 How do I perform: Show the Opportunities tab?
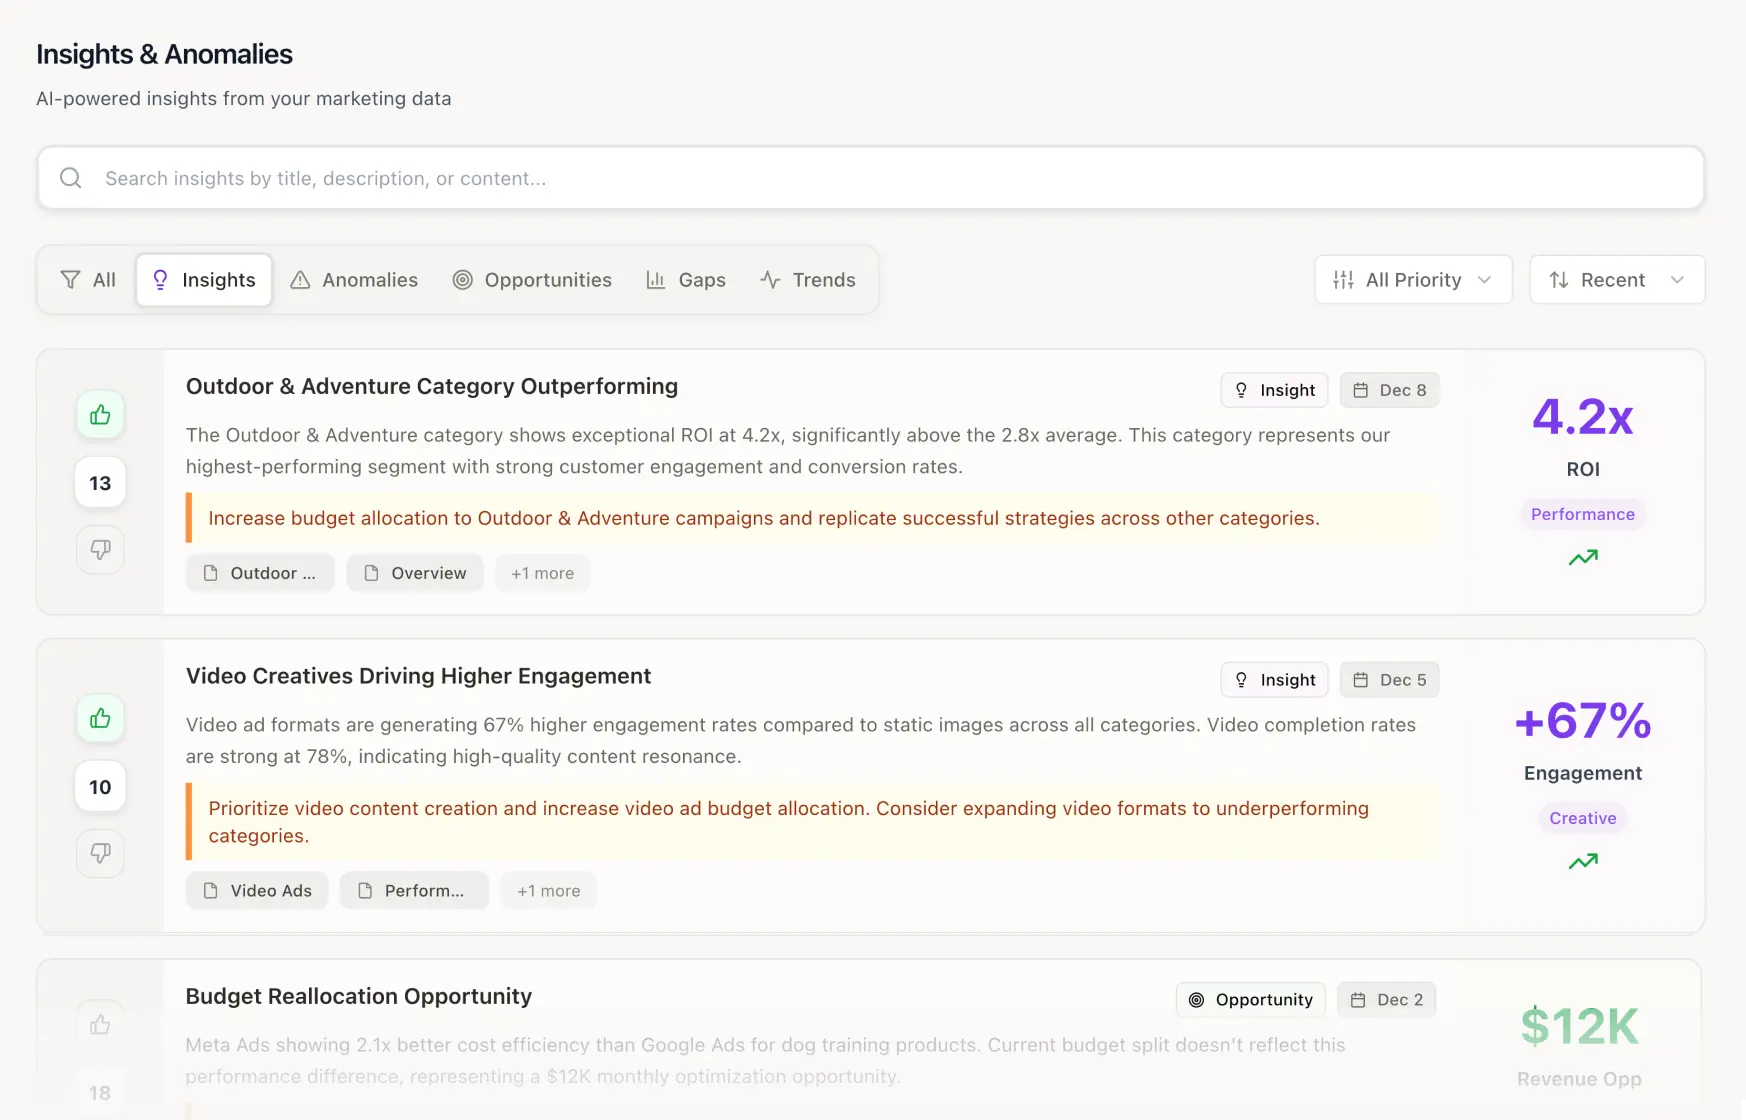point(532,280)
